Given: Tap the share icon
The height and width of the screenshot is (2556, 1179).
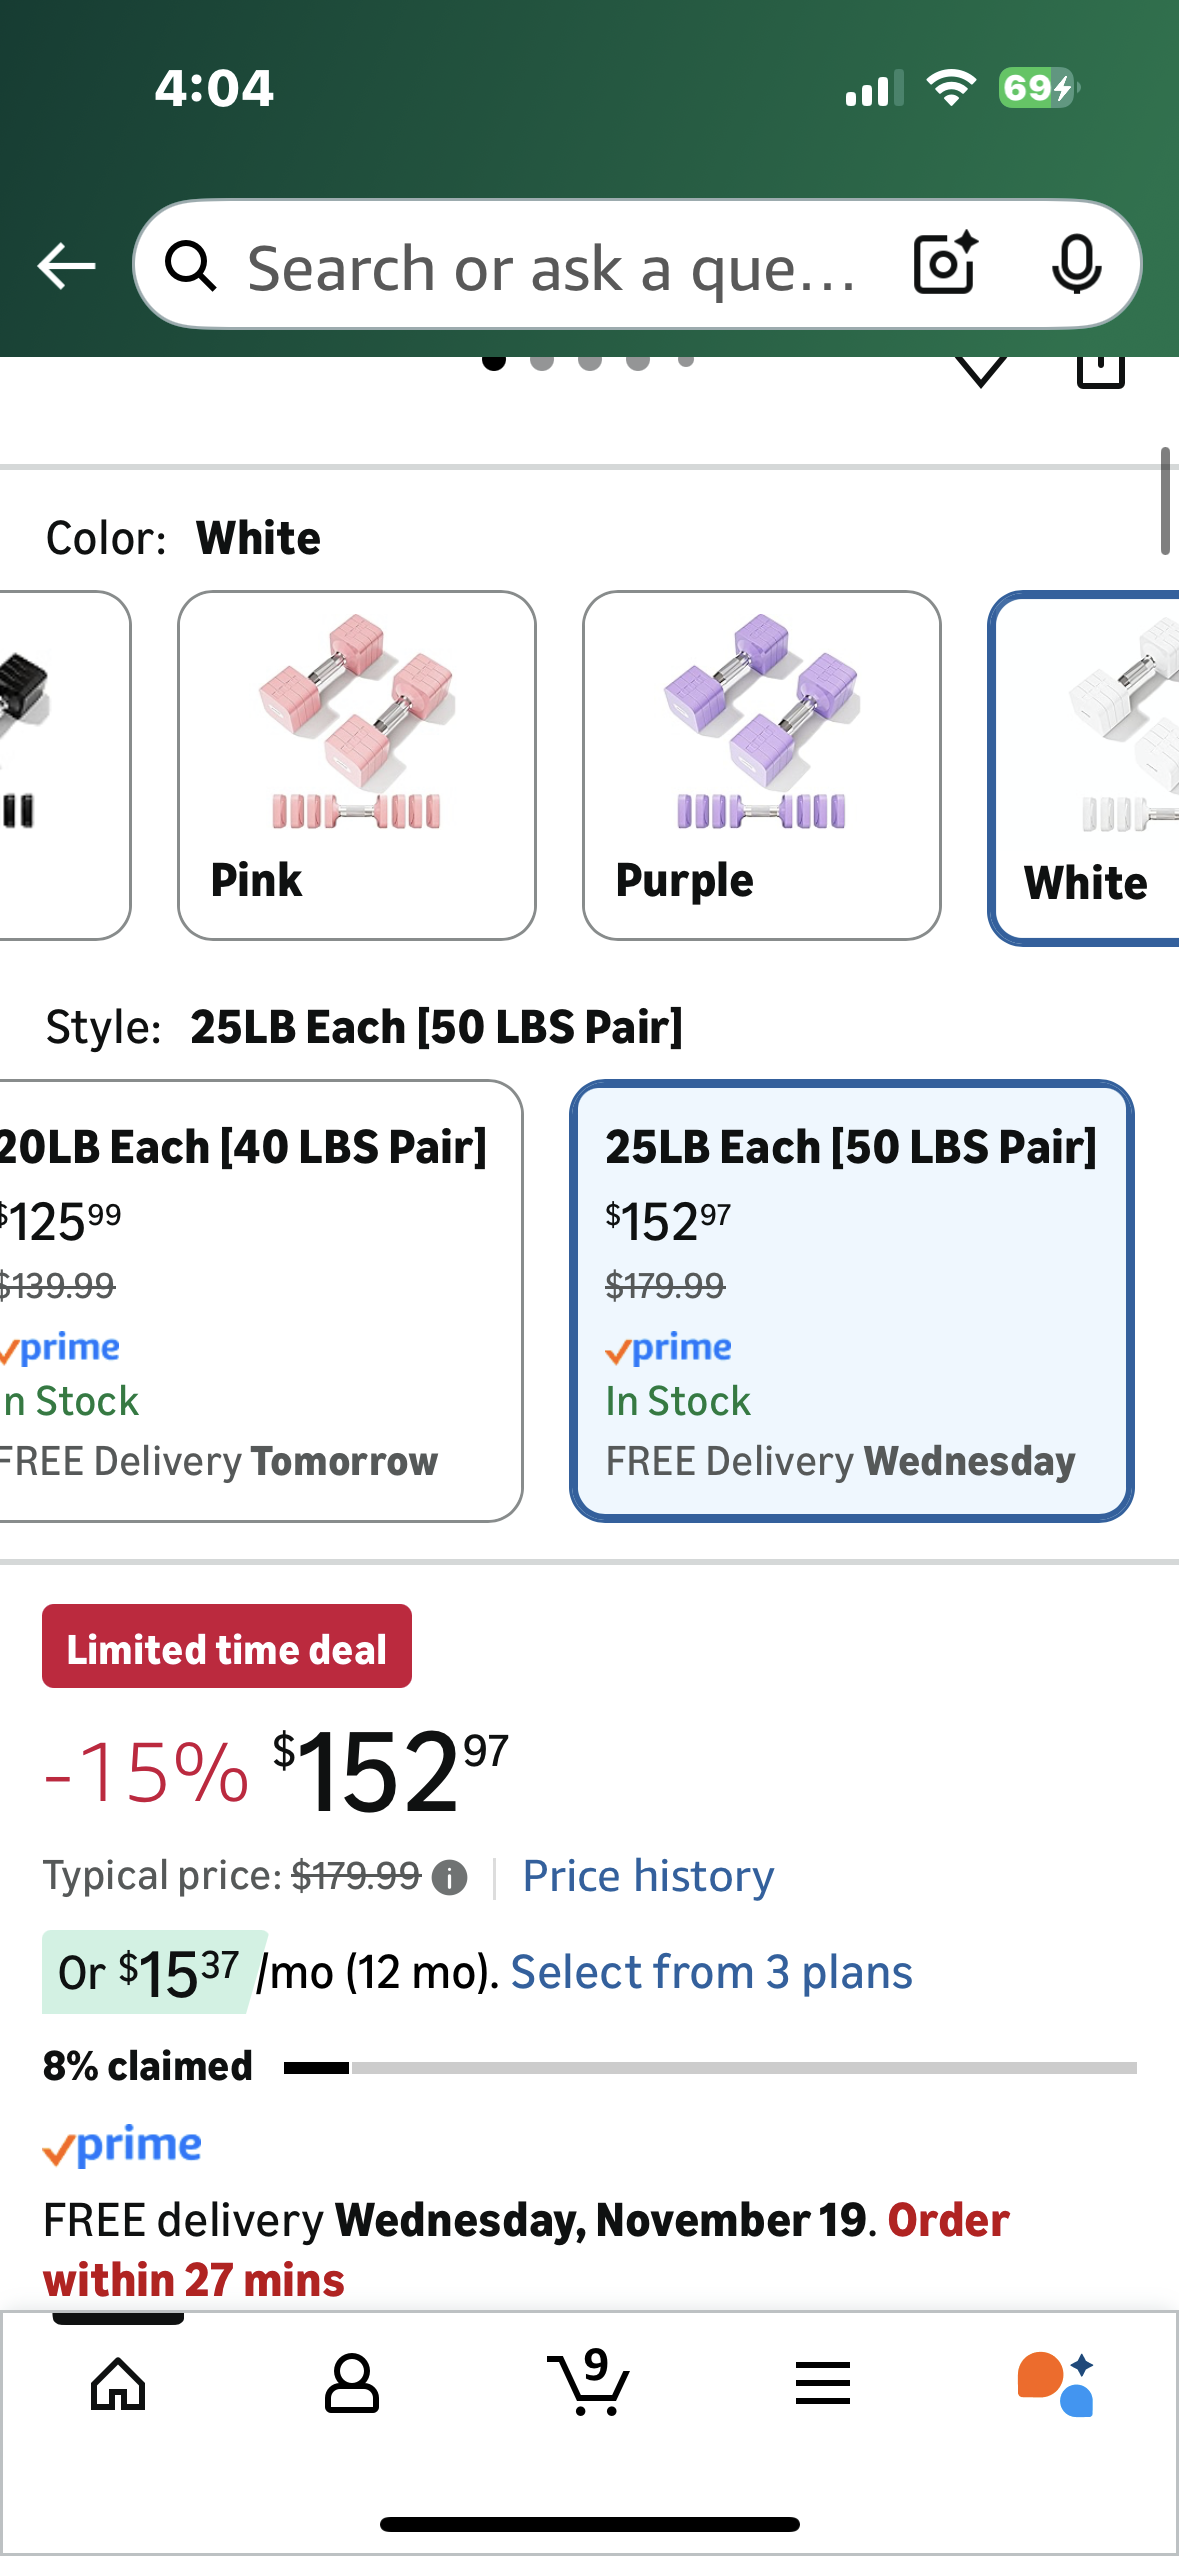Looking at the screenshot, I should click(1100, 370).
